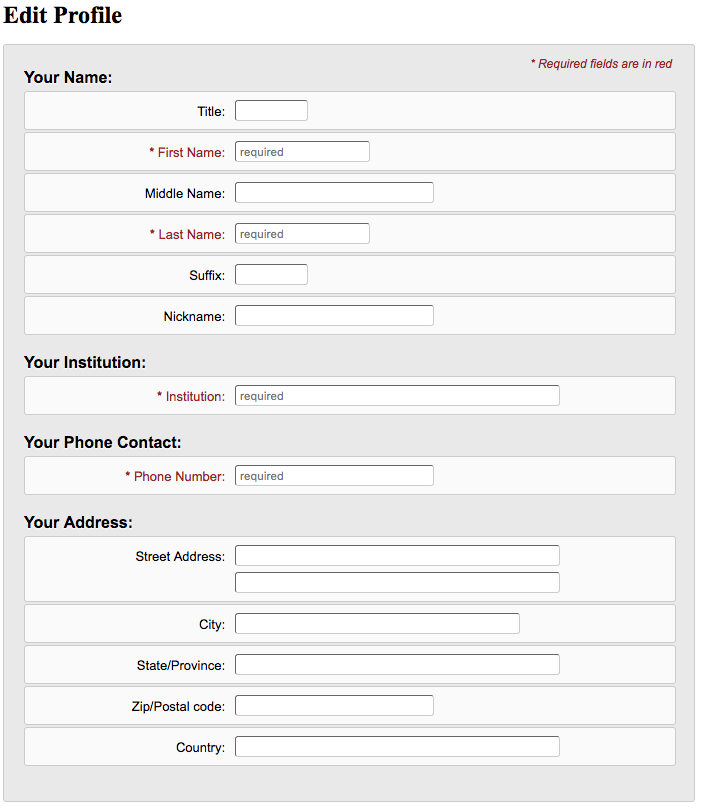701x811 pixels.
Task: Click the Edit Profile page heading
Action: pyautogui.click(x=62, y=16)
